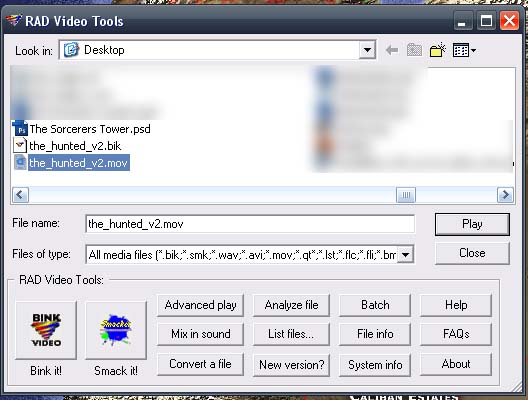Click in the File name field
The height and width of the screenshot is (400, 528).
coord(250,224)
